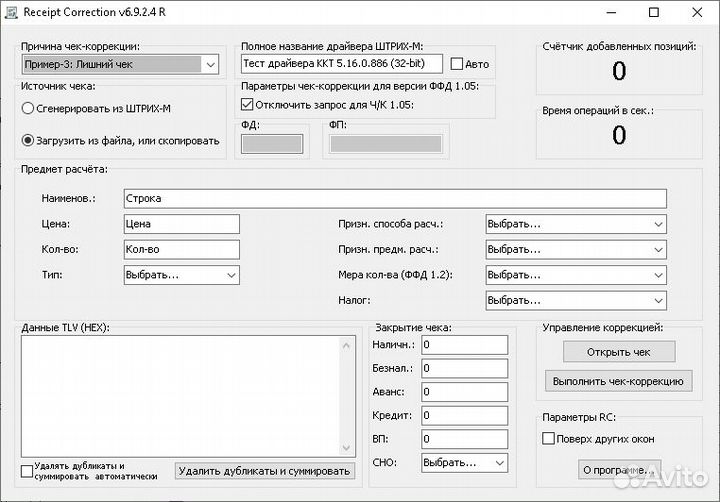Close the Receipt Correction window

[697, 13]
